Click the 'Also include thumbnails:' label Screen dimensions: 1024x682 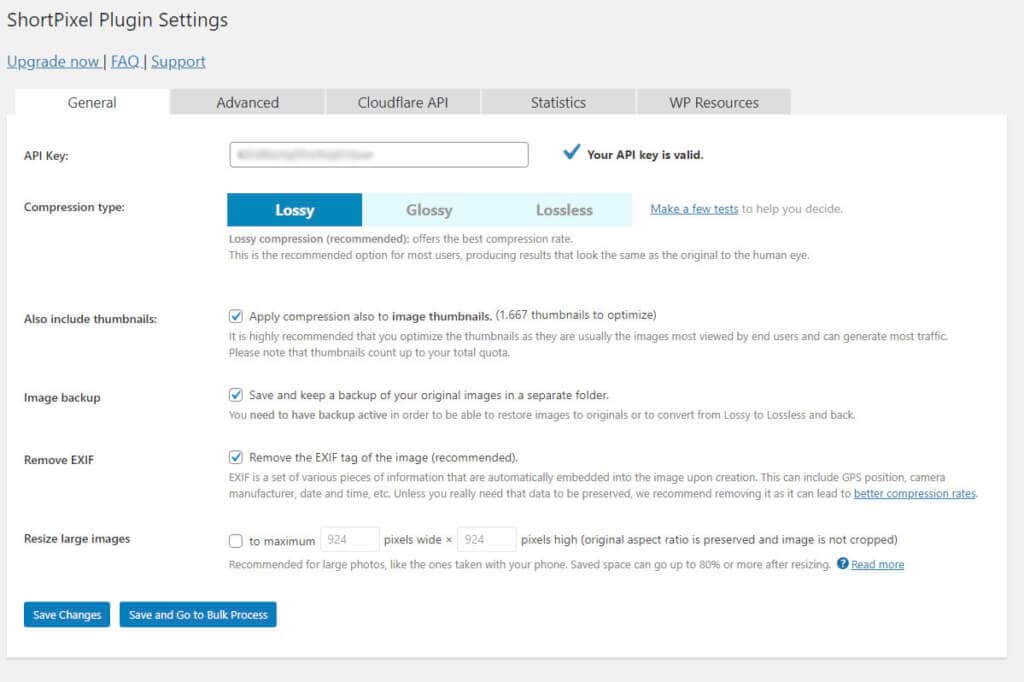click(x=90, y=319)
